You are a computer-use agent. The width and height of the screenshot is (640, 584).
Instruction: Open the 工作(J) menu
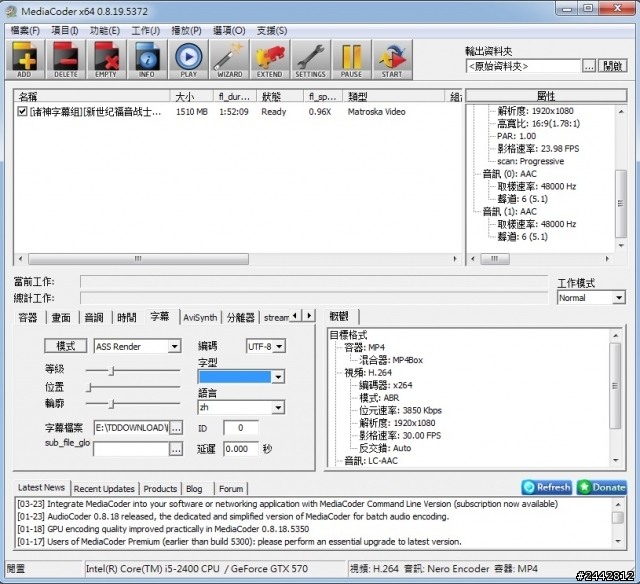coord(146,31)
